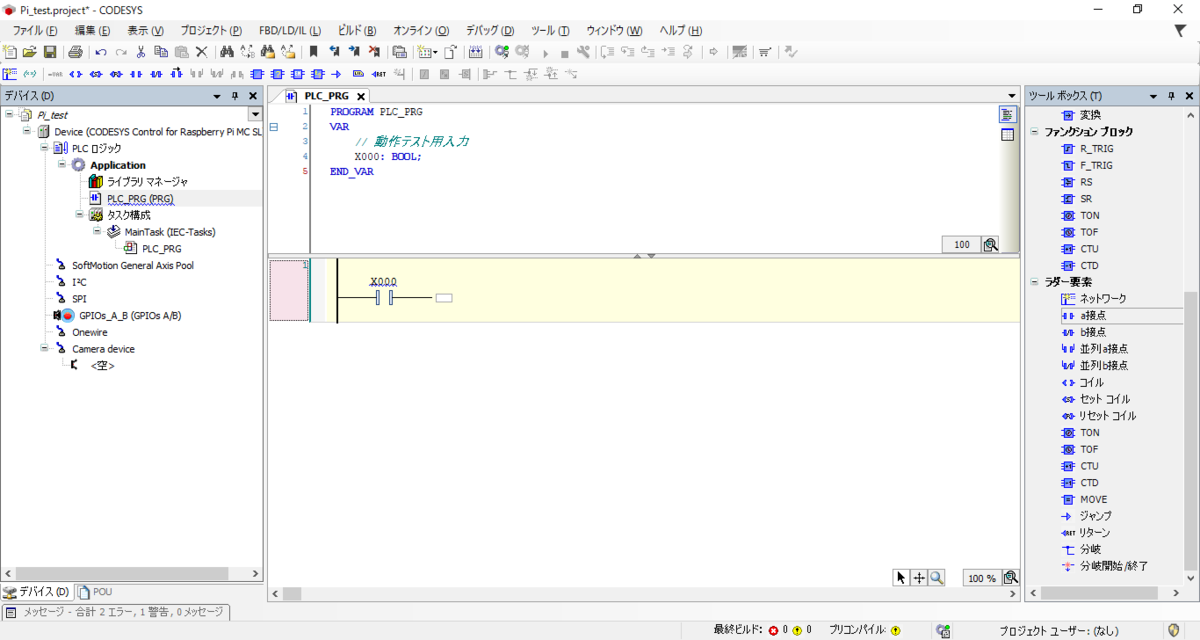Open the FBD/LD/IL menu
The height and width of the screenshot is (640, 1200).
290,30
